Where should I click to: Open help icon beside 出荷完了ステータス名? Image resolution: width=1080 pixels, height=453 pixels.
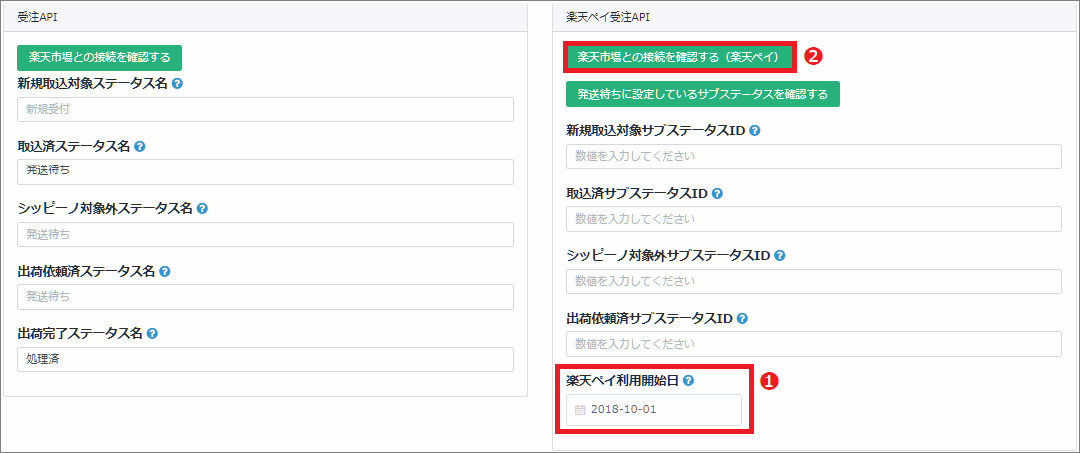click(152, 333)
